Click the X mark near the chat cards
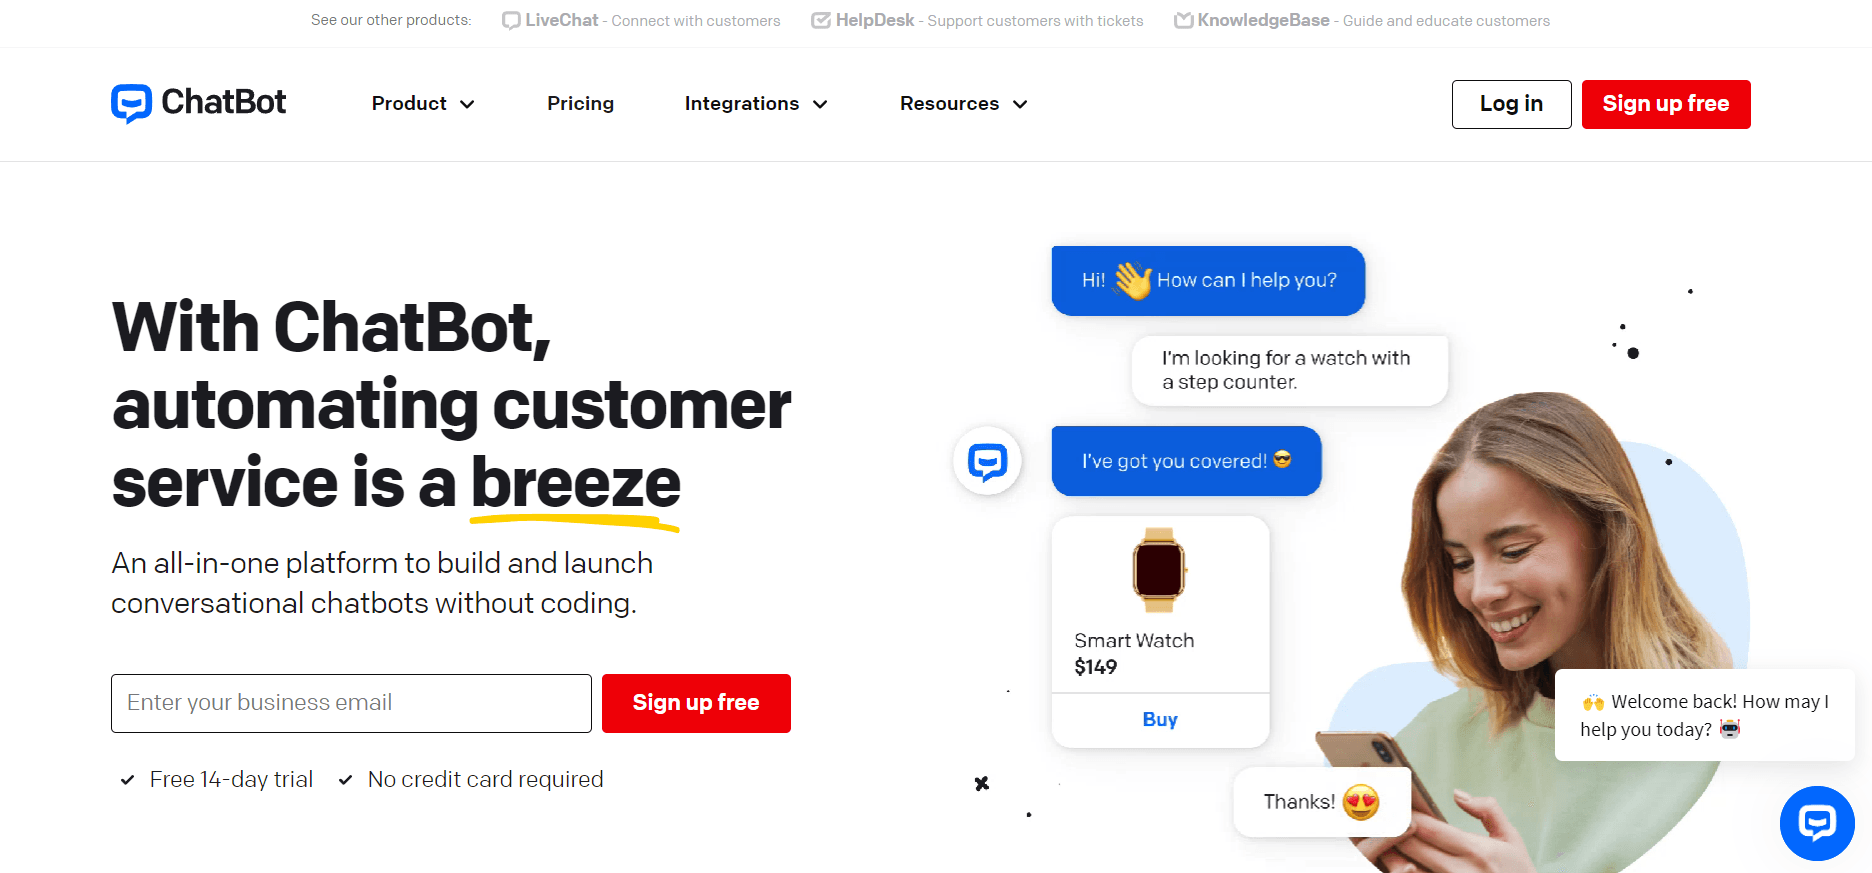 (981, 784)
